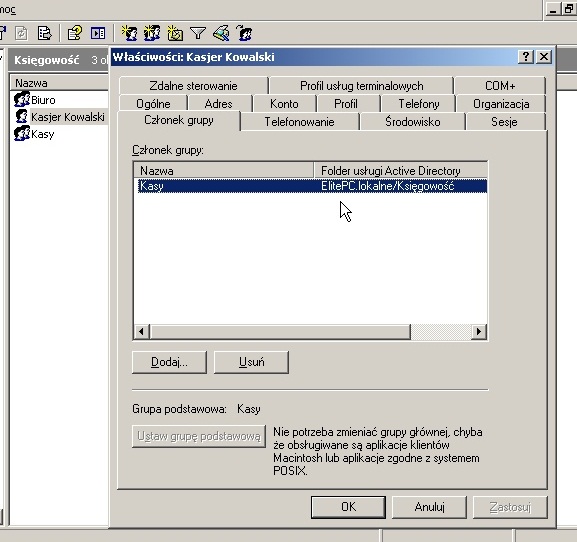Click the Add to group toolbar icon
Image resolution: width=577 pixels, height=542 pixels.
244,33
